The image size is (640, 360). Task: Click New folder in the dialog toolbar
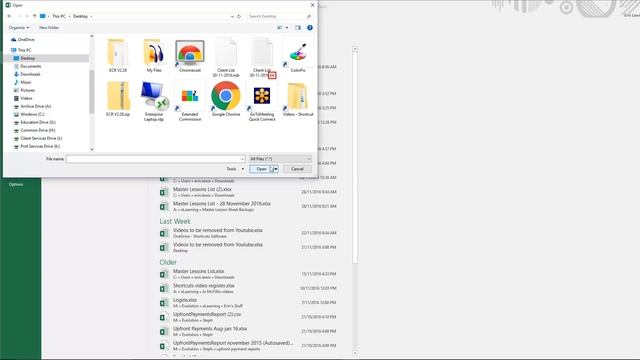point(49,28)
